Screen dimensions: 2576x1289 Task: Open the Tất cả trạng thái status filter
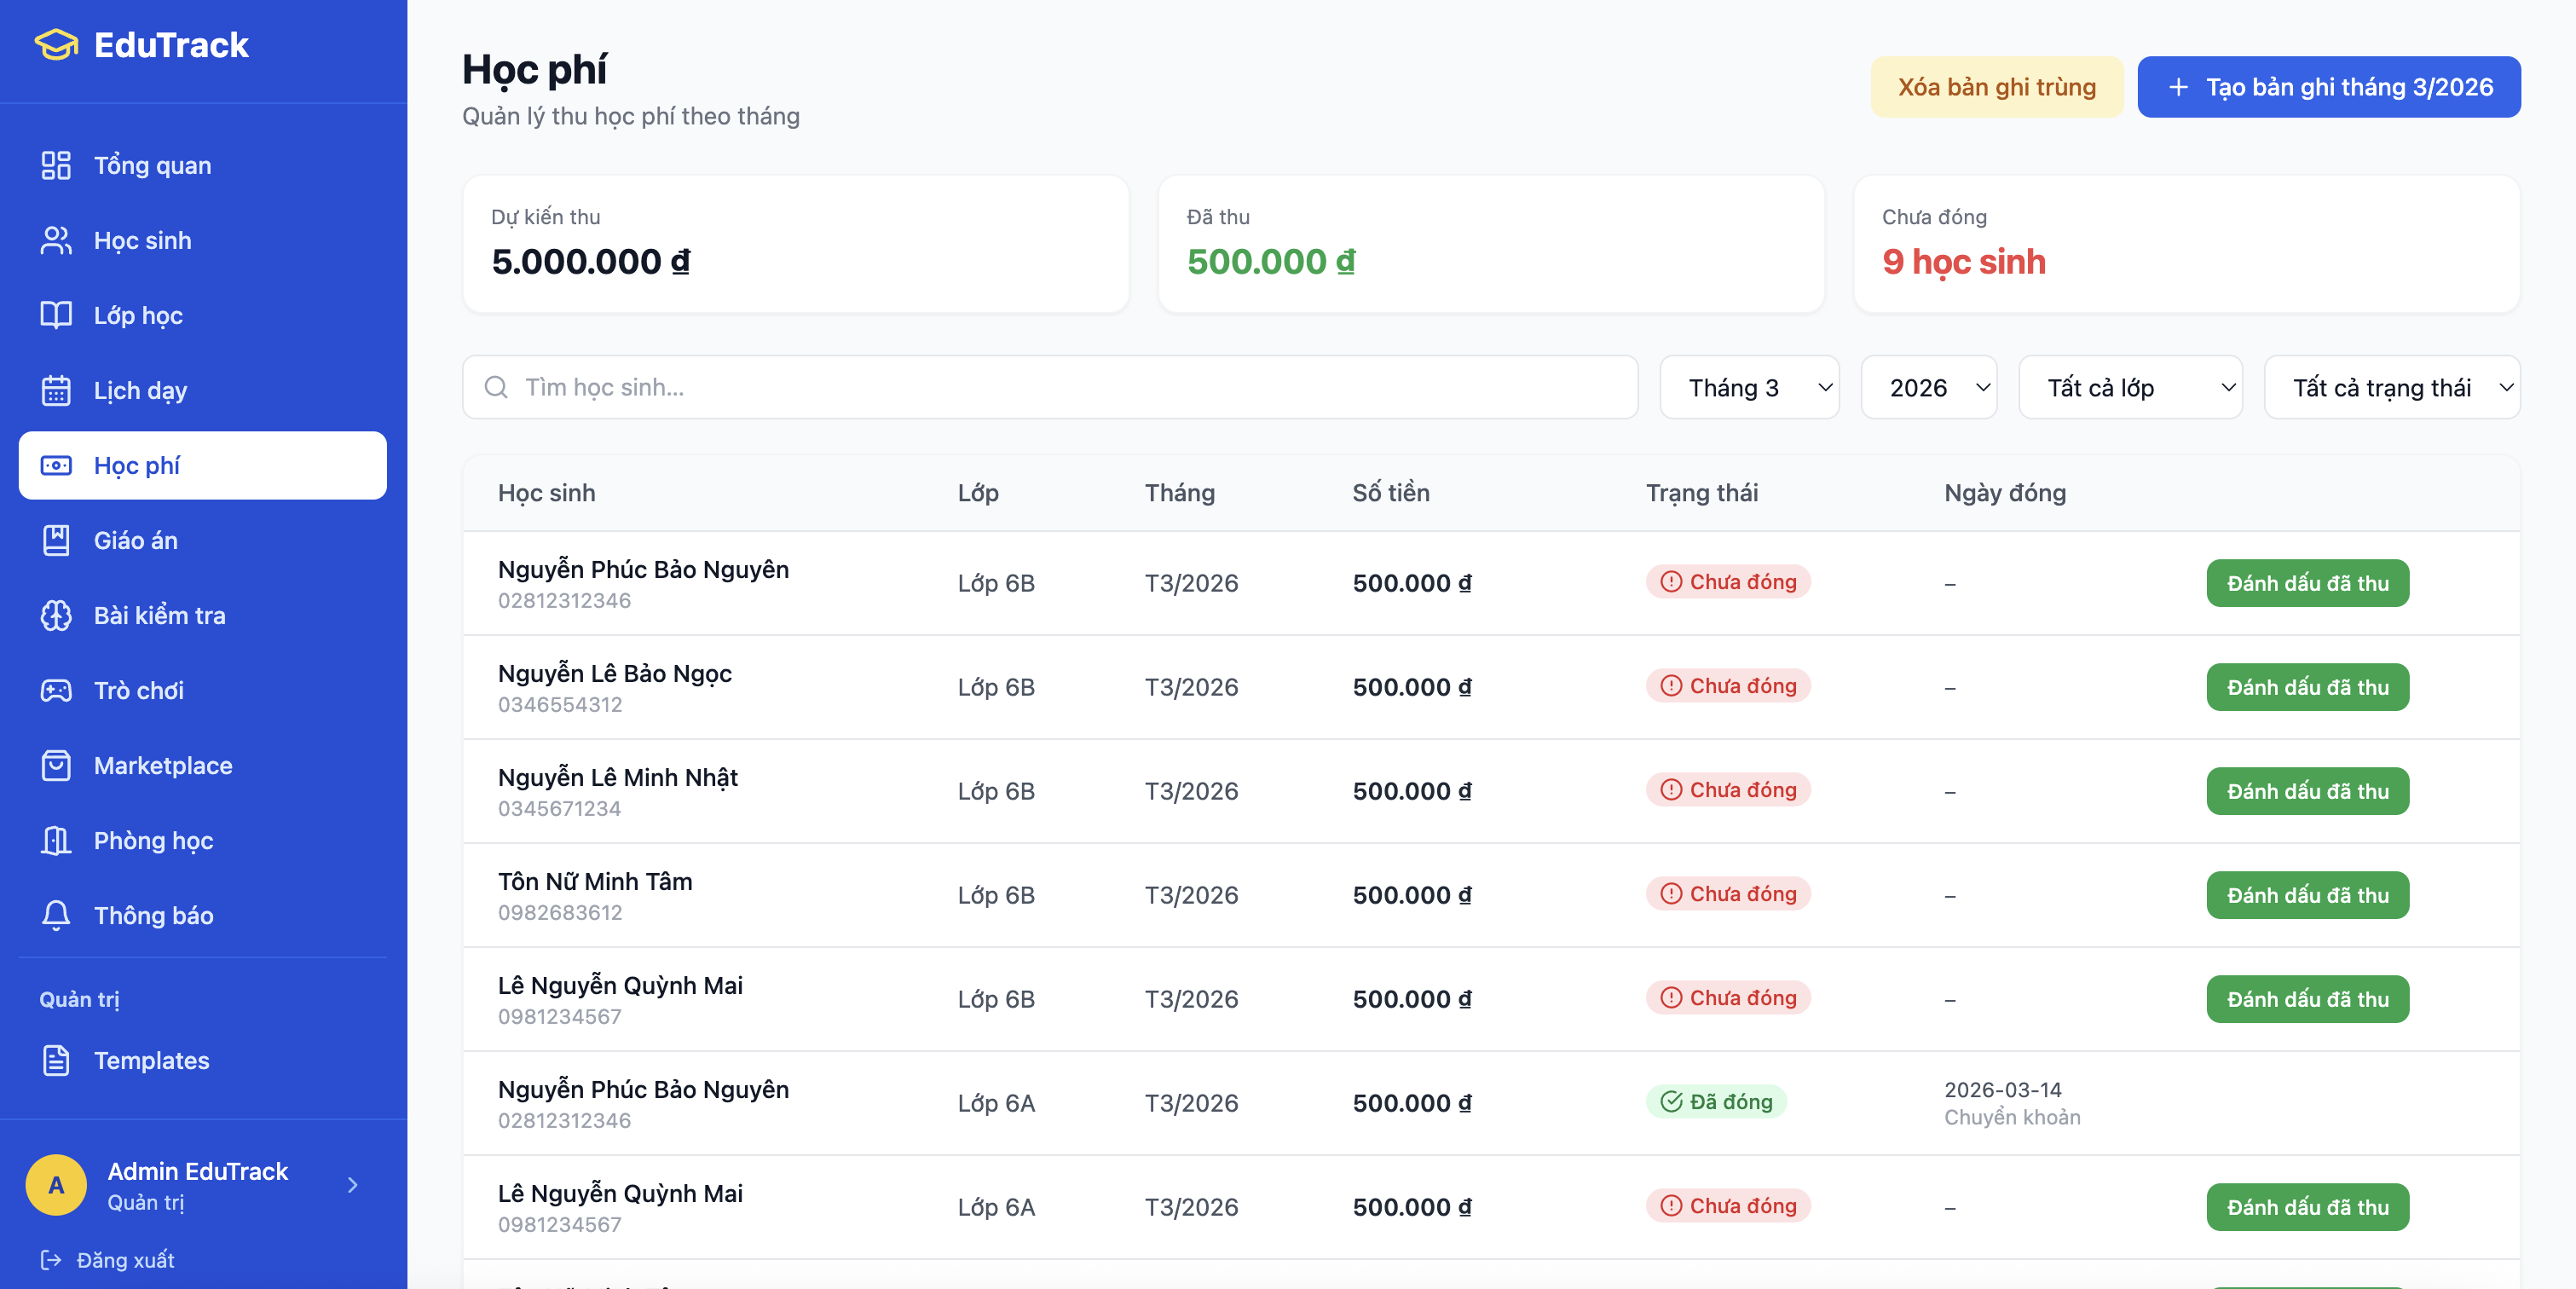2391,387
